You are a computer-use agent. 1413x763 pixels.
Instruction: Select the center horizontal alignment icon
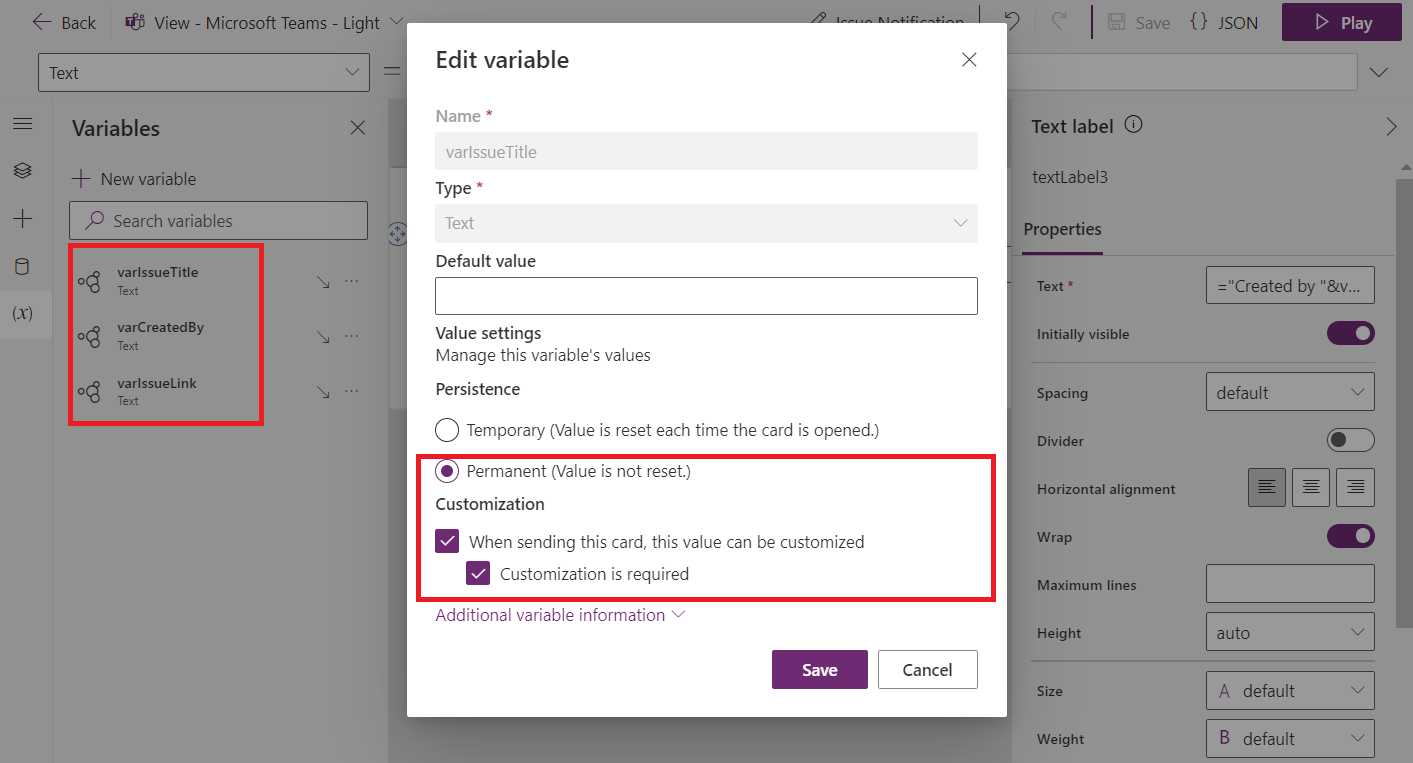click(1310, 487)
